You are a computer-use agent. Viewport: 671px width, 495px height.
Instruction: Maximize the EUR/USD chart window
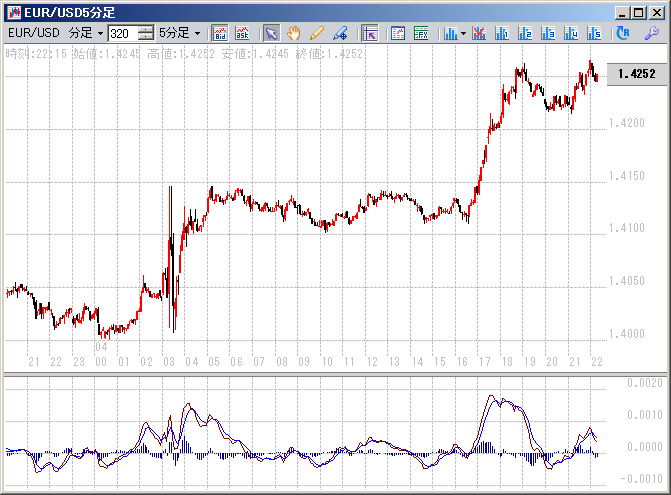click(638, 13)
